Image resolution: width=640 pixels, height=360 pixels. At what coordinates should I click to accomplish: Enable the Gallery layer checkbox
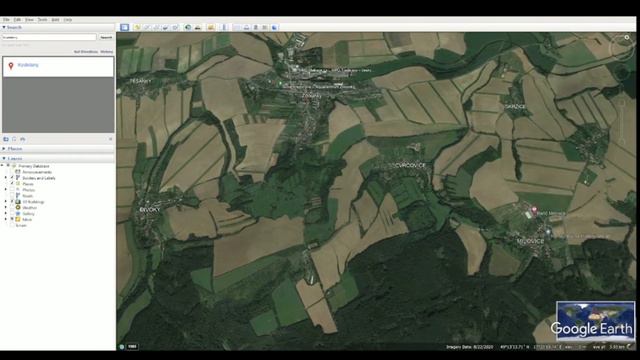[12, 213]
